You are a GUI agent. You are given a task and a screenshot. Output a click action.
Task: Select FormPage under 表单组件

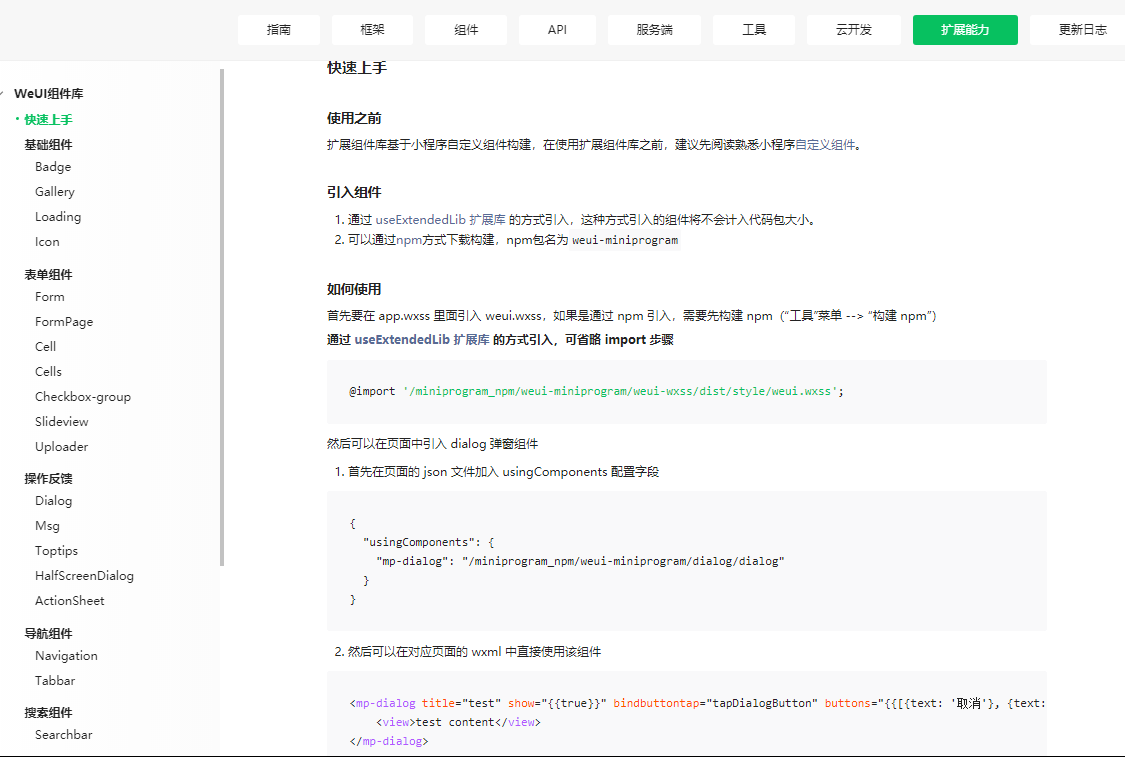coord(63,321)
